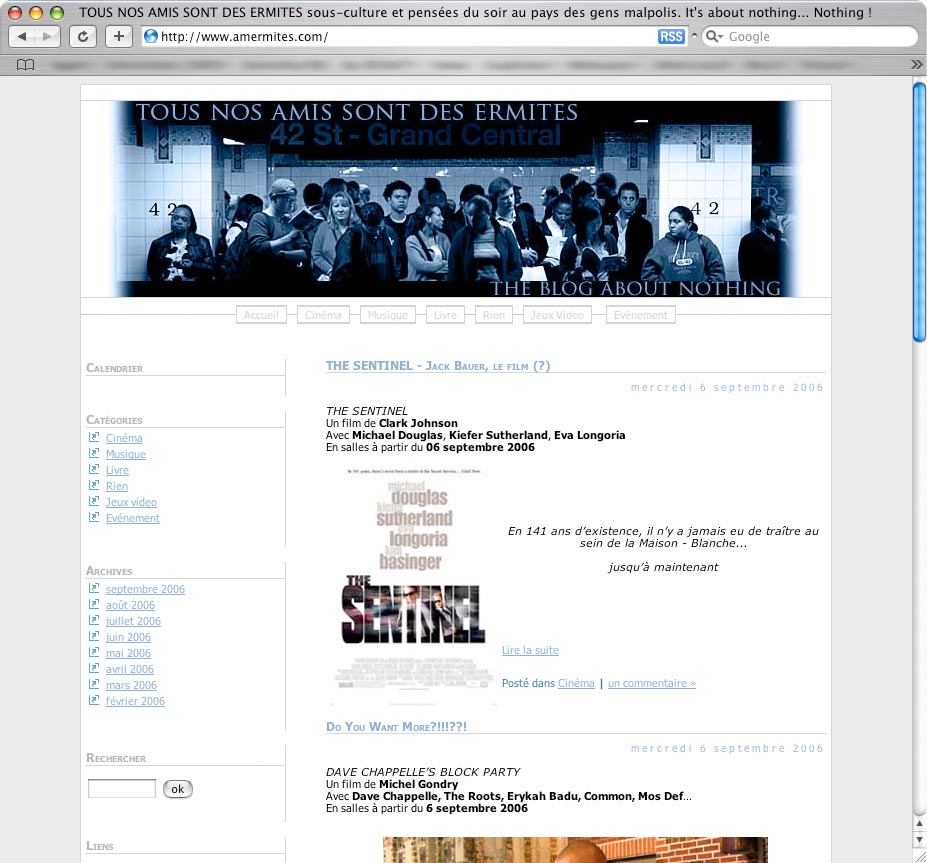Click the vertical scrollbar thumb
The width and height of the screenshot is (927, 863).
919,212
